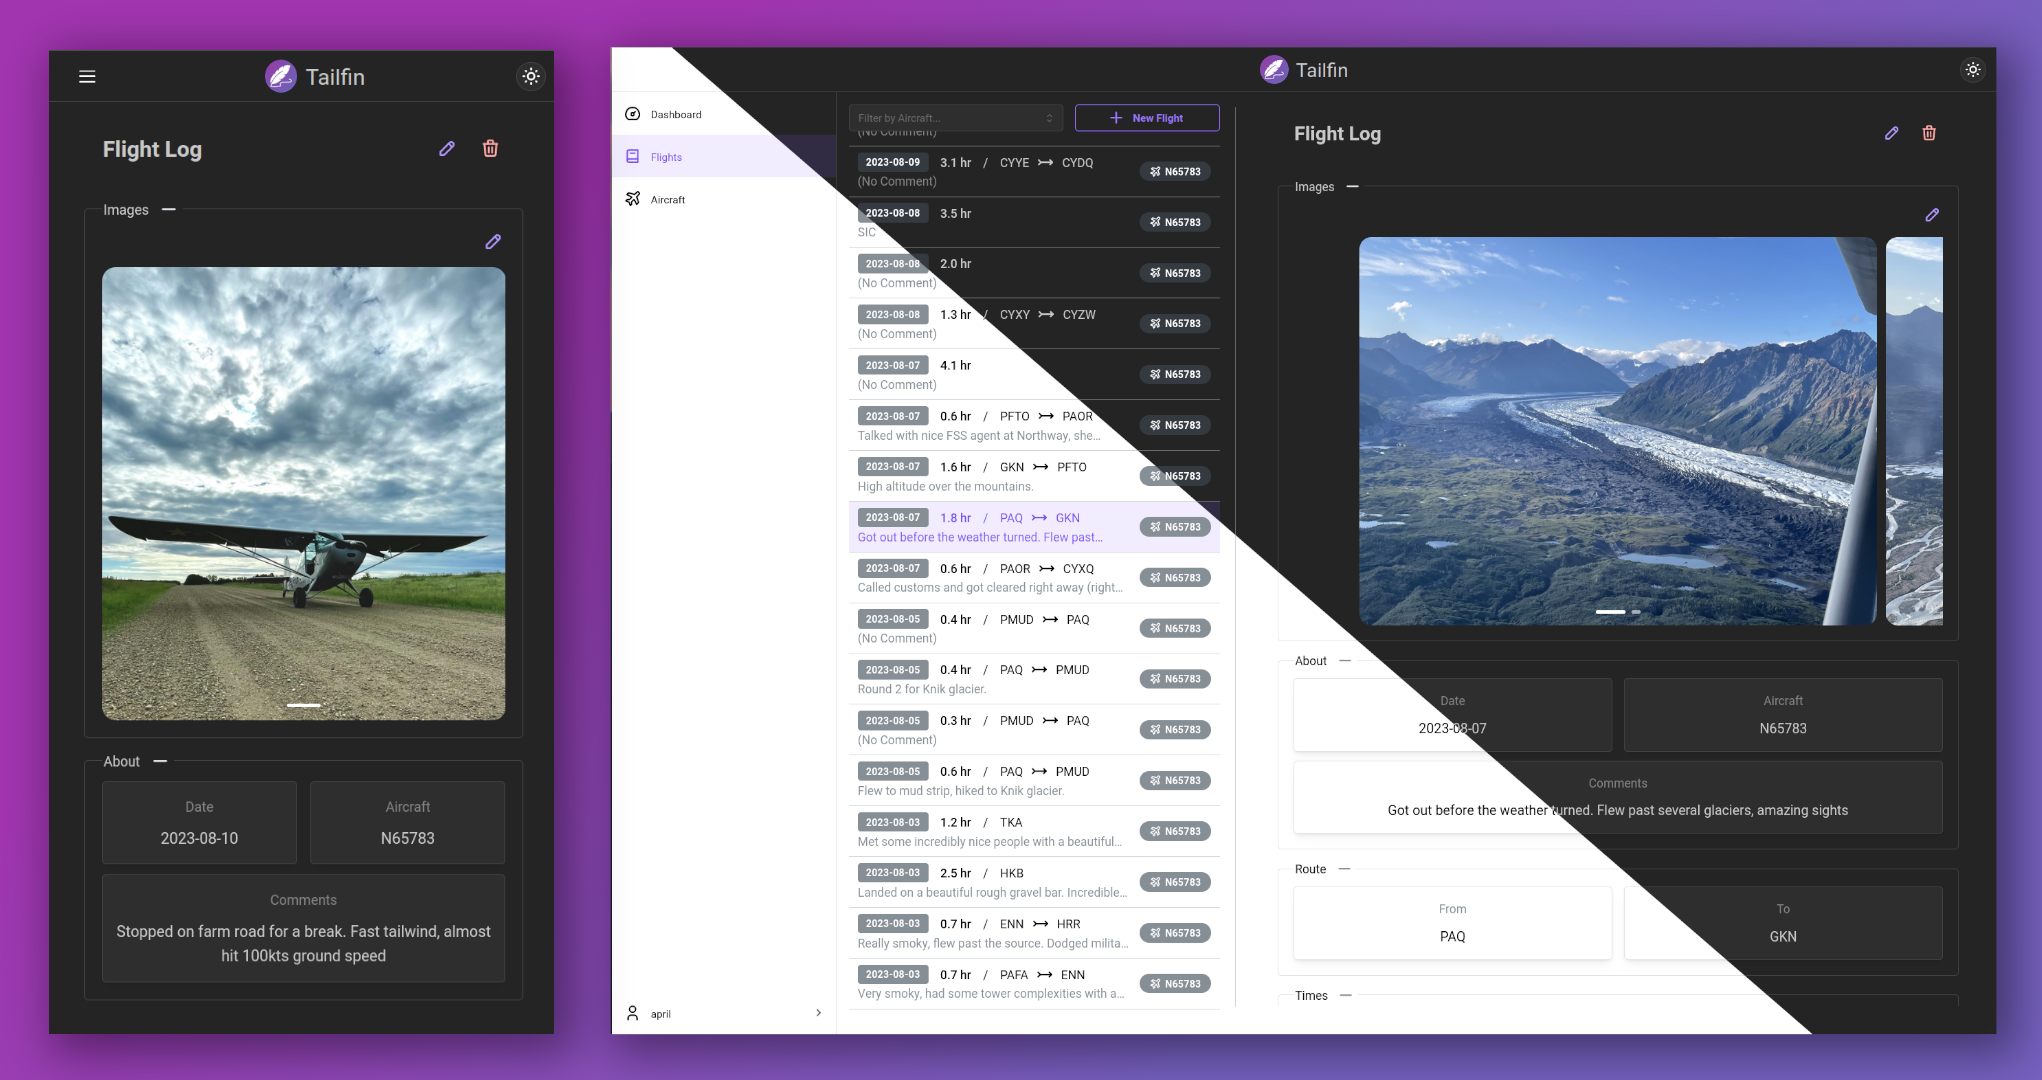Select Aircraft in the sidebar
Viewport: 2042px width, 1080px height.
(667, 199)
